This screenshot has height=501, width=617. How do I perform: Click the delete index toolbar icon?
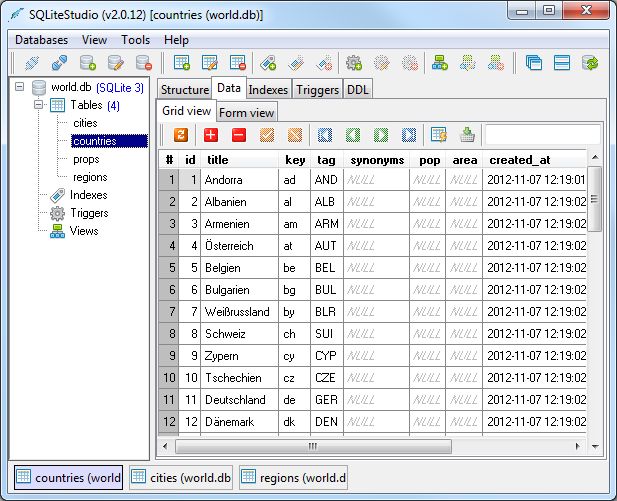click(x=324, y=63)
